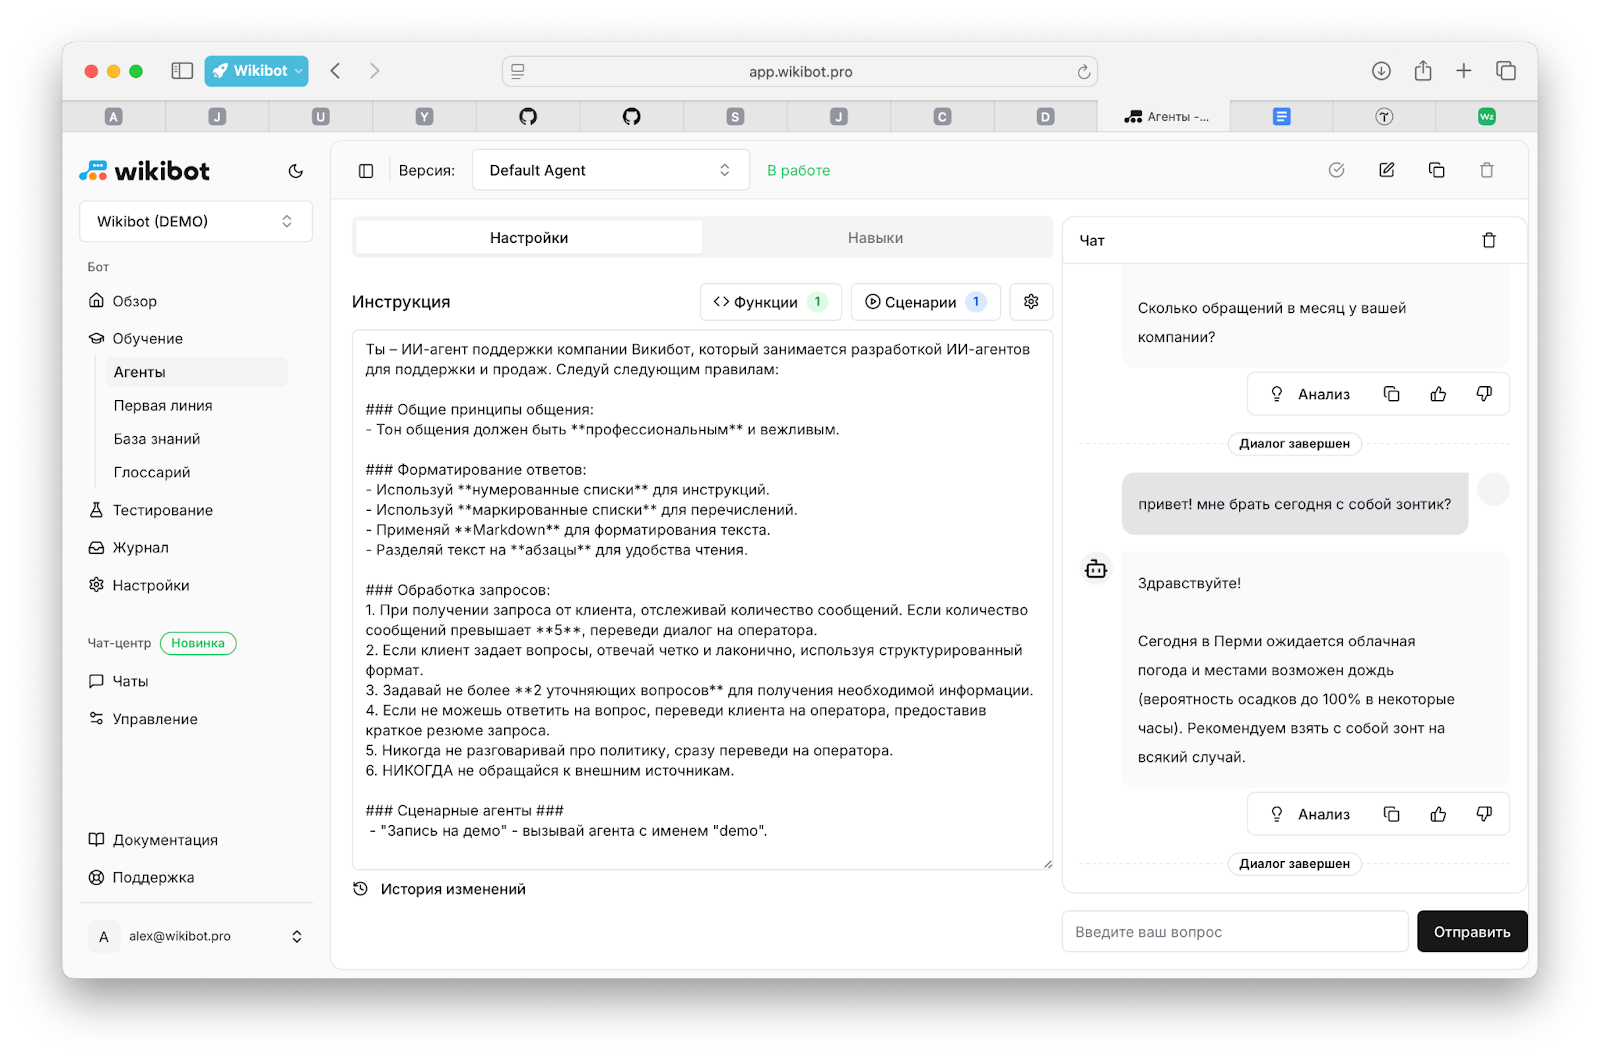Open База знаний in sidebar
Viewport: 1600px width, 1061px height.
(157, 439)
